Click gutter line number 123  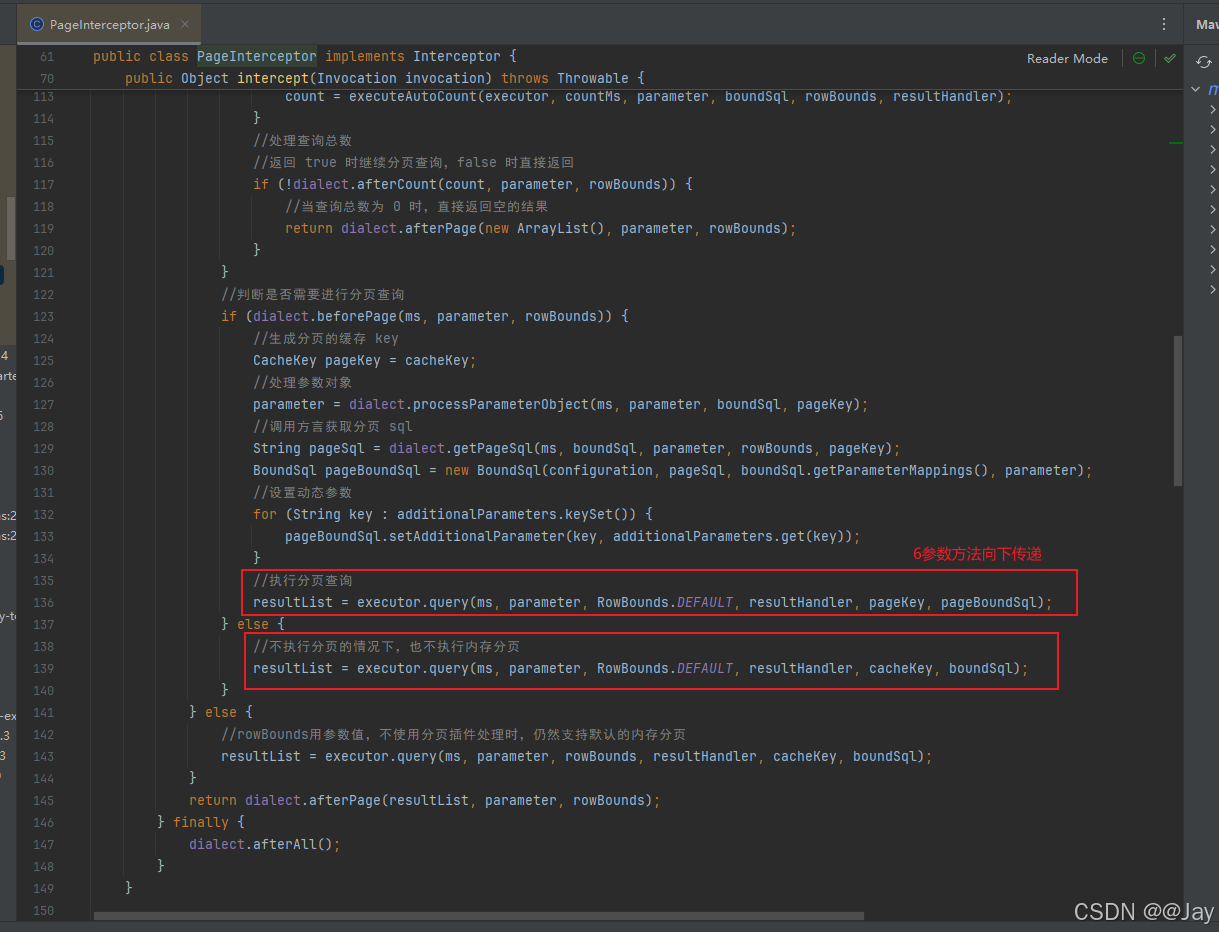(43, 316)
